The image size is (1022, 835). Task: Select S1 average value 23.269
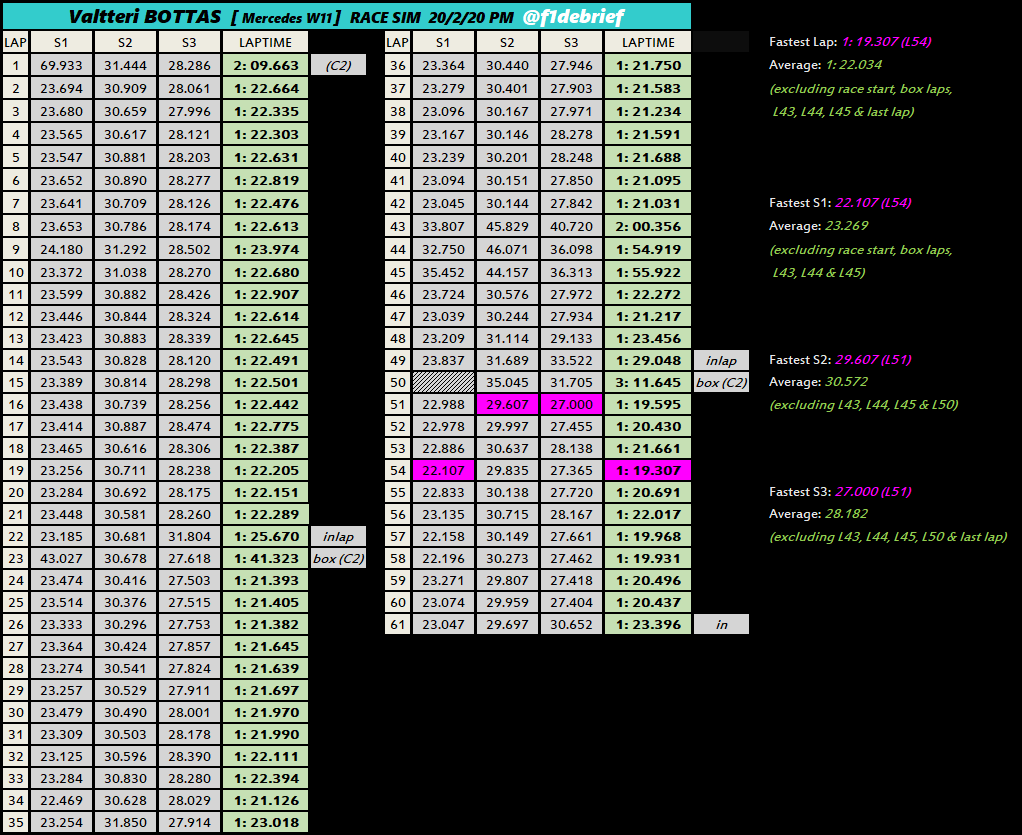point(847,226)
